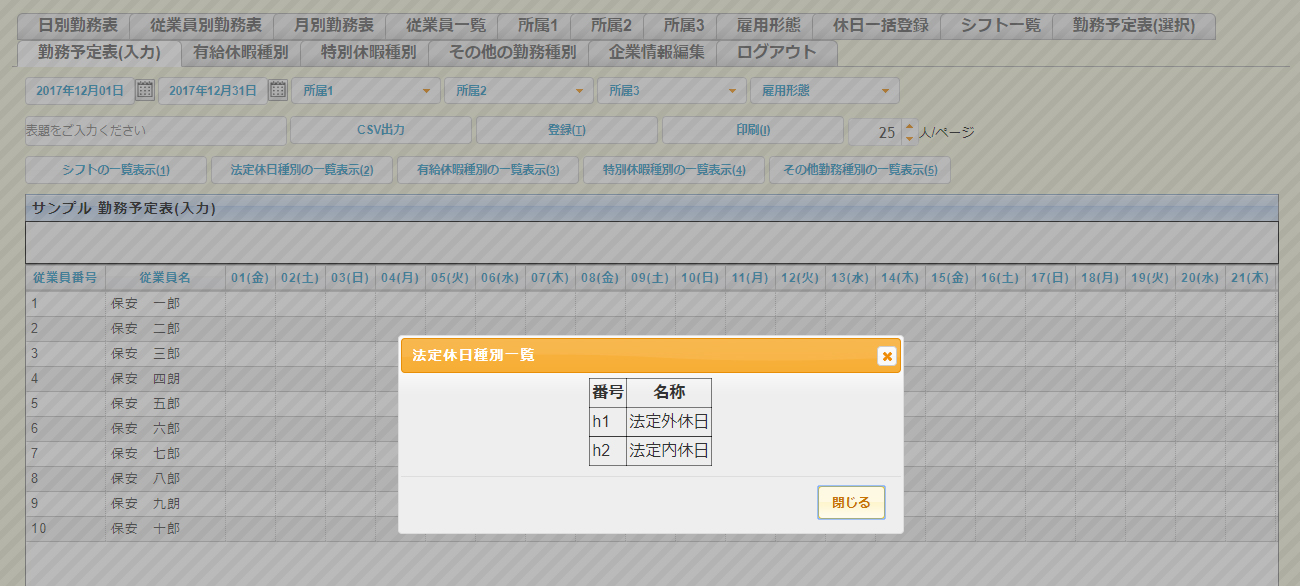This screenshot has width=1300, height=586.
Task: Increase the 人/ページ count with the up arrow
Action: click(909, 126)
